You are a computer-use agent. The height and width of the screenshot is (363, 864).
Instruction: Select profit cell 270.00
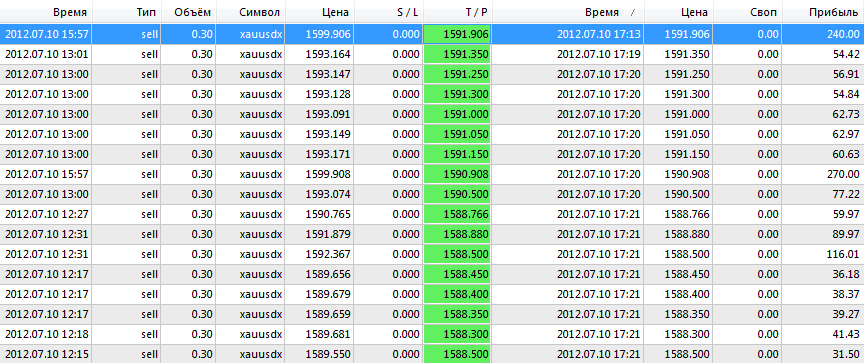[x=823, y=174]
